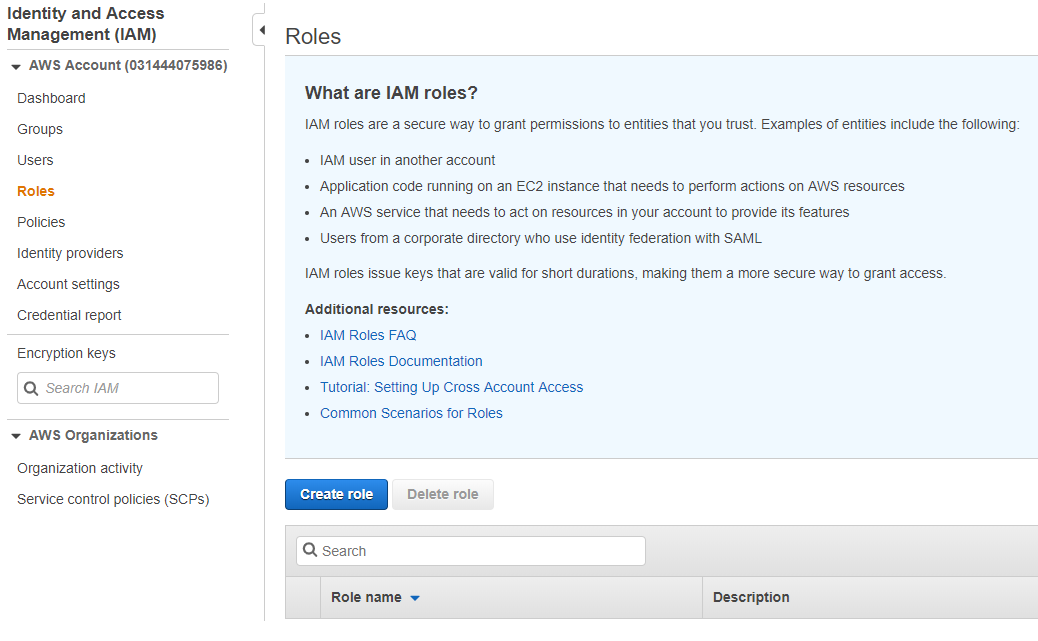Screen dimensions: 1038x641
Task: Open Account settings
Action: coord(68,284)
